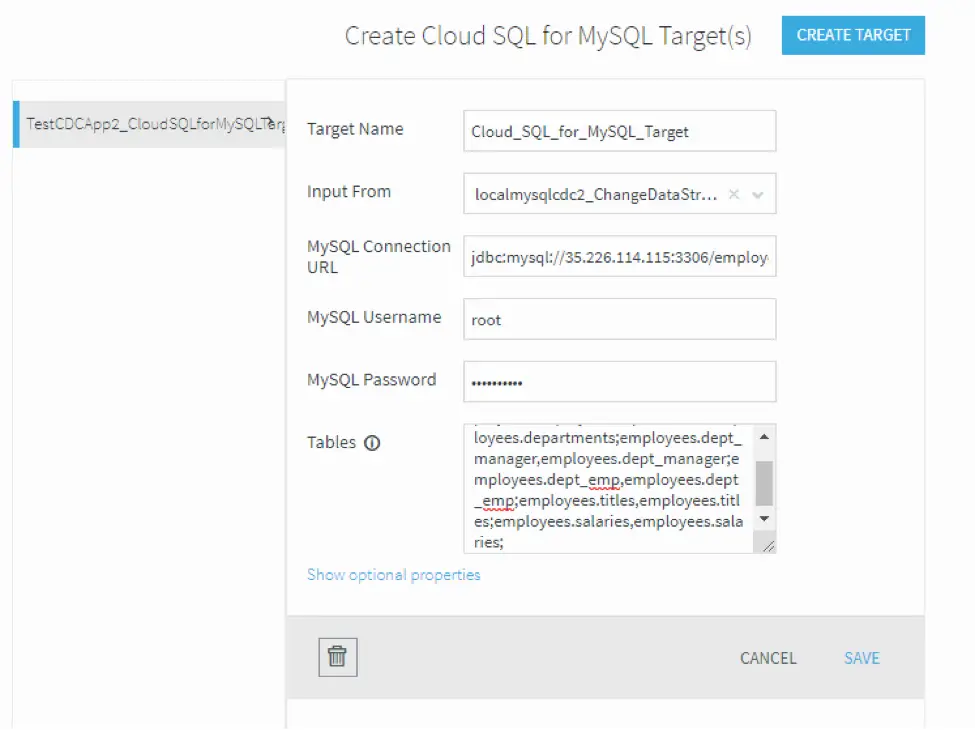Focus the MySQL Username field containing root
The width and height of the screenshot is (975, 730).
coord(619,320)
